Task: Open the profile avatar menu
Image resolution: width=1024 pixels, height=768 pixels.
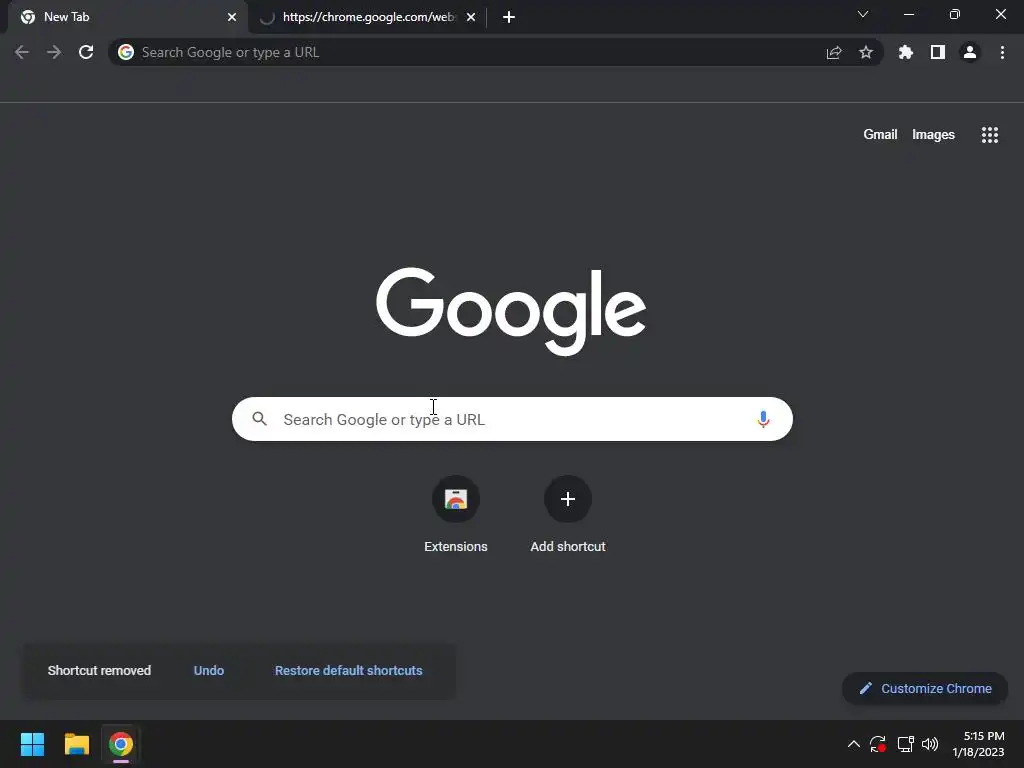Action: pos(970,52)
